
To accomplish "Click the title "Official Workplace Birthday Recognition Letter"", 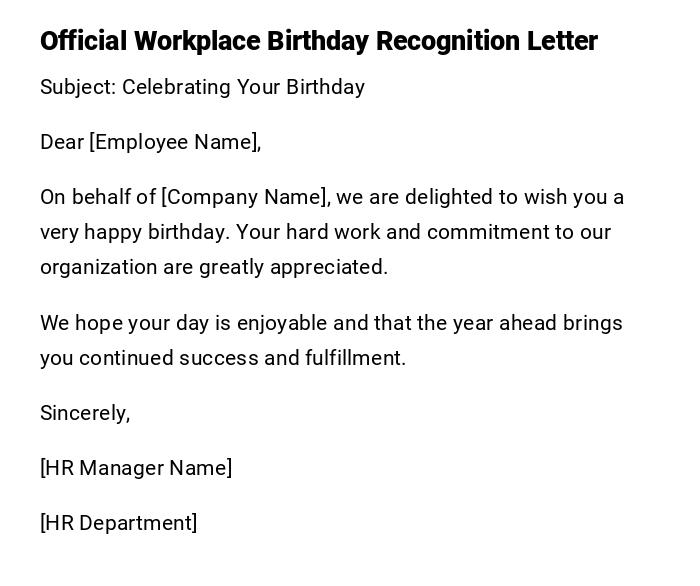I will [x=318, y=41].
